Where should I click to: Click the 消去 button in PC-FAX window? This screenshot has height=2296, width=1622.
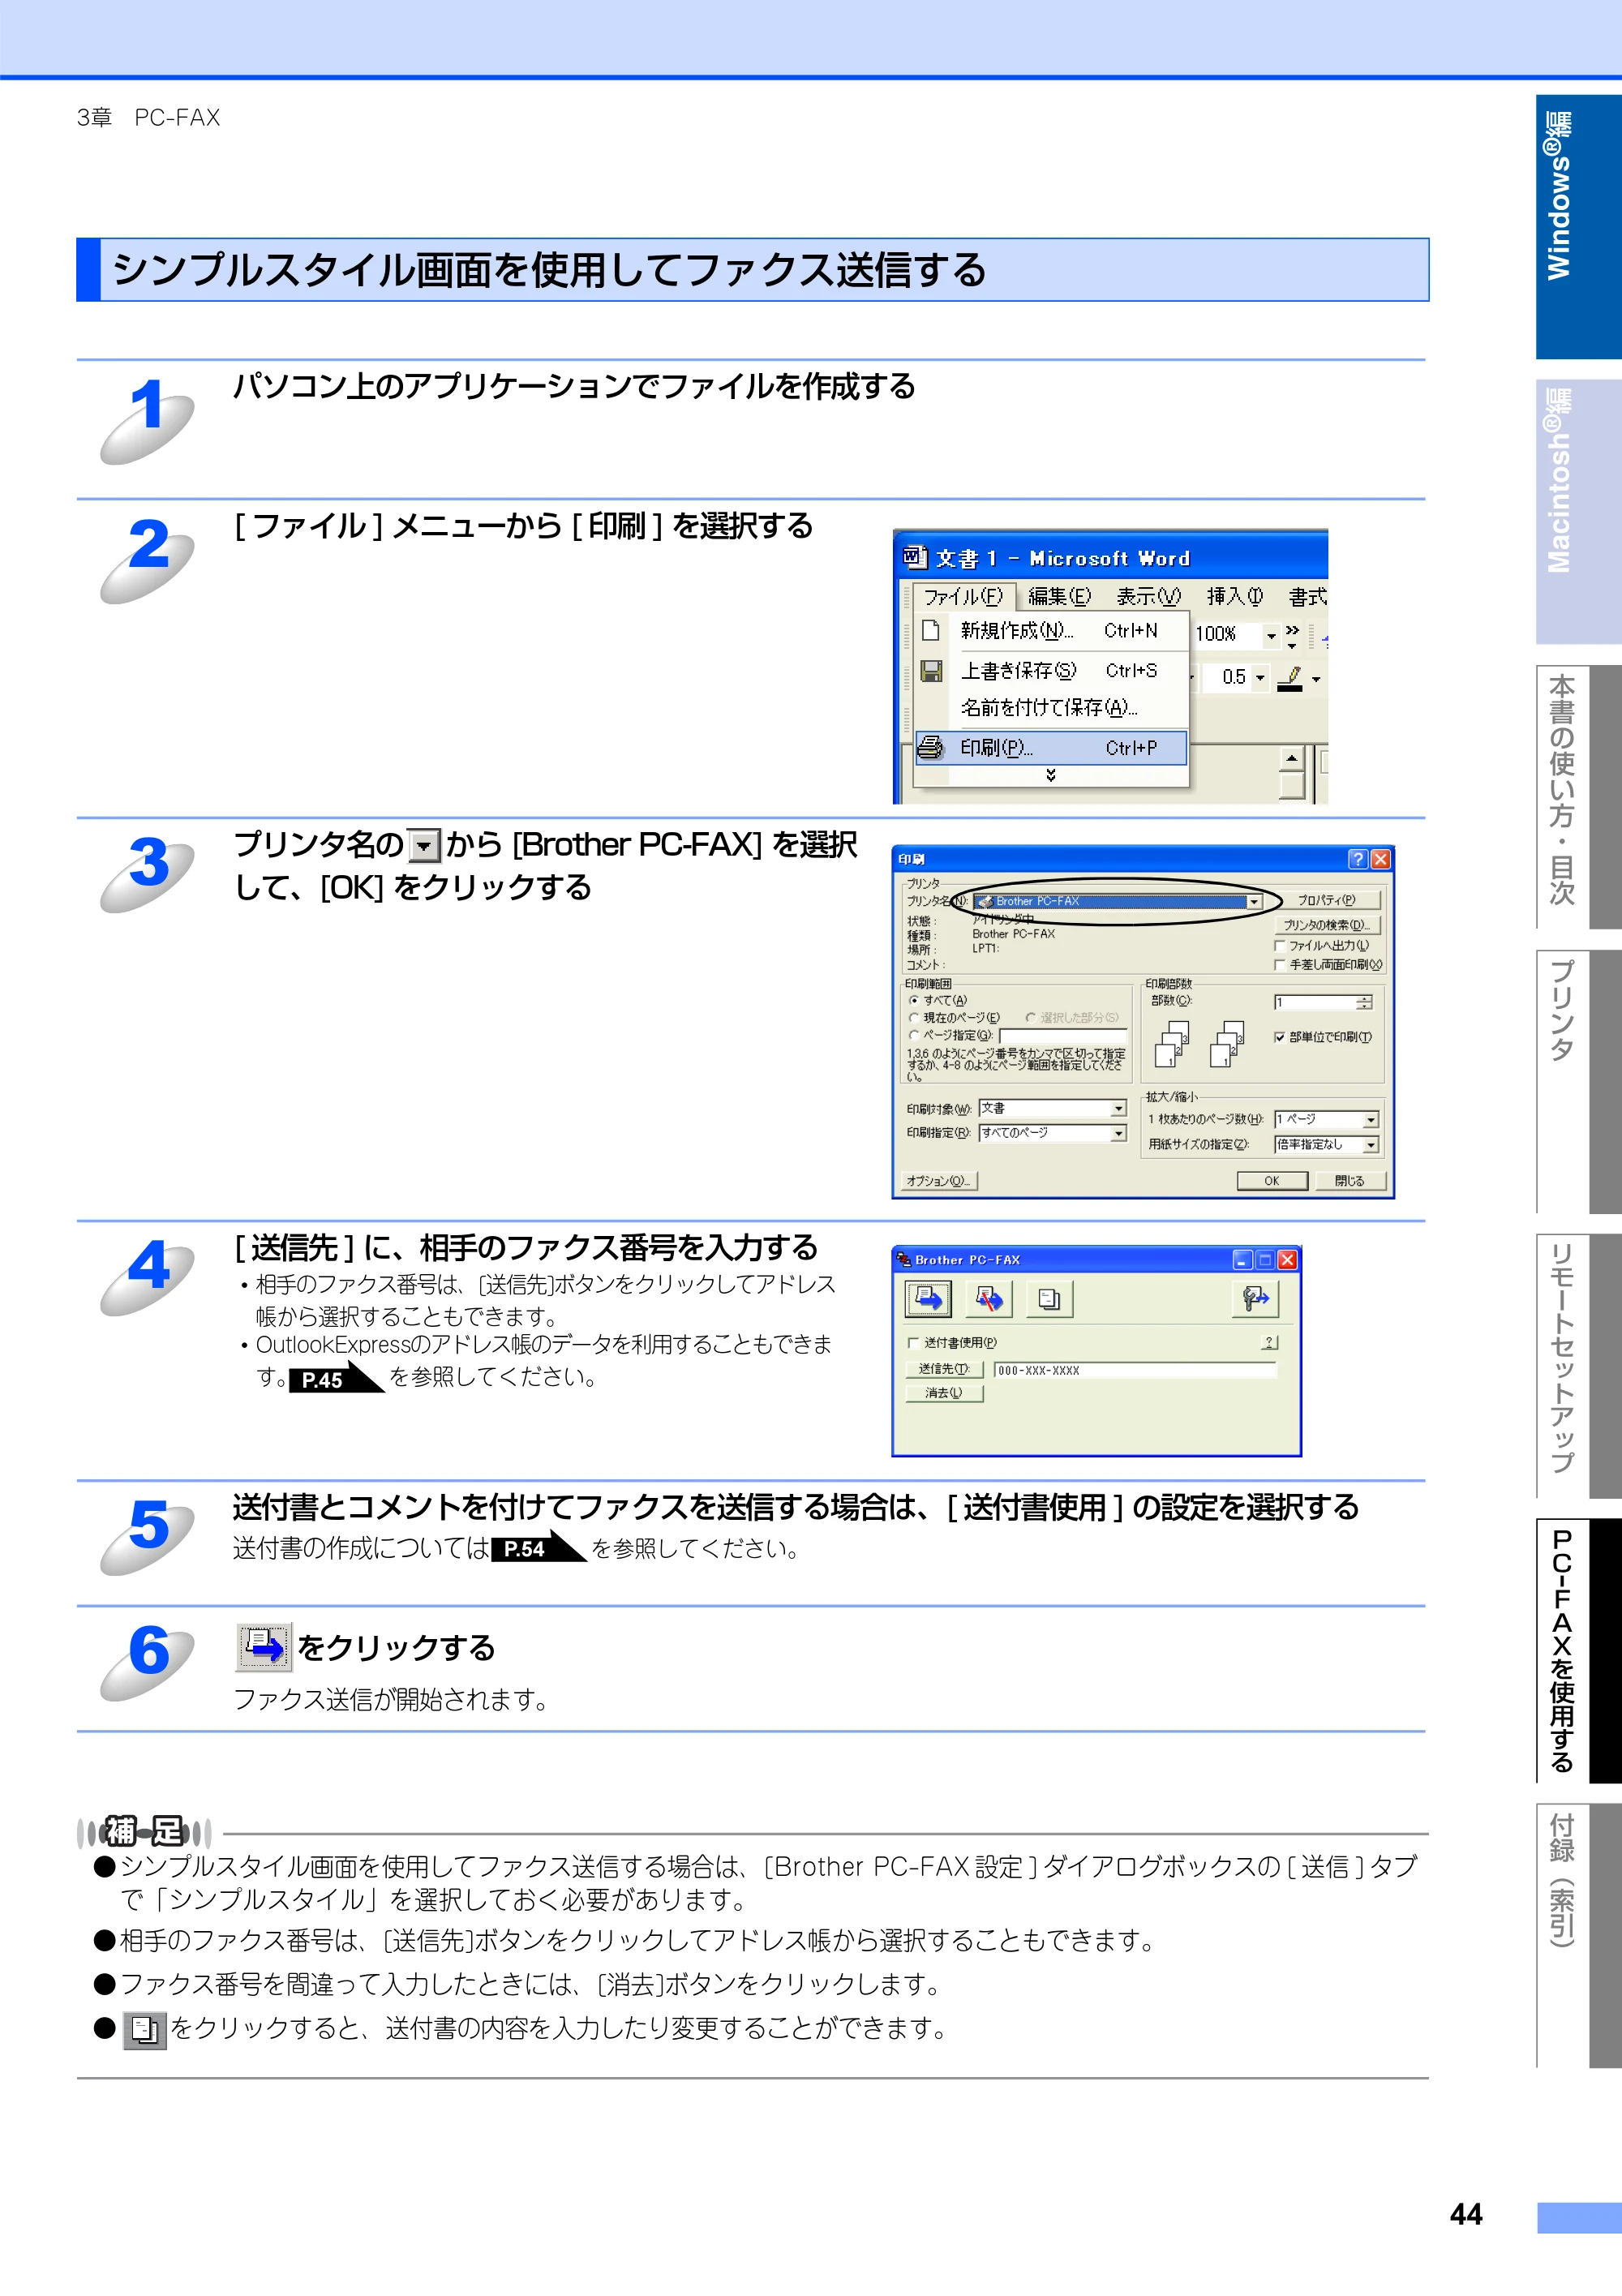click(x=944, y=1393)
